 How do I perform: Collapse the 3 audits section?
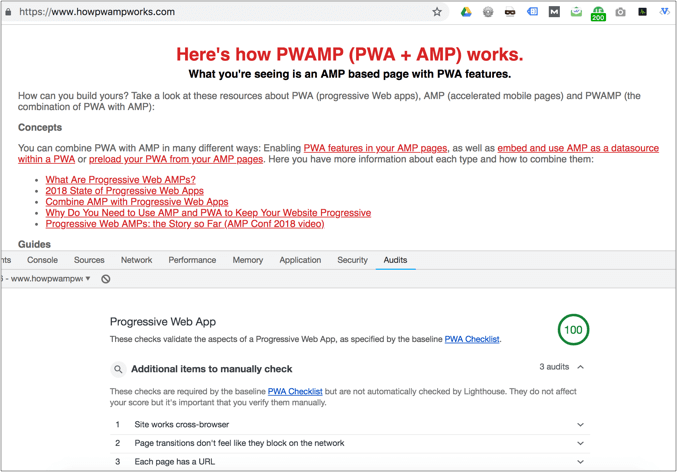click(x=580, y=367)
